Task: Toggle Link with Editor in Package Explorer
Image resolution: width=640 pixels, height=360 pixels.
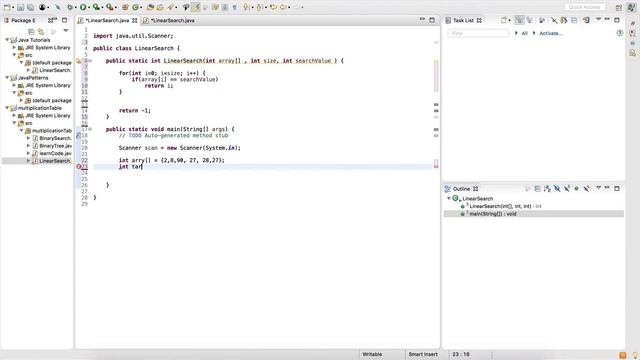Action: 41,31
